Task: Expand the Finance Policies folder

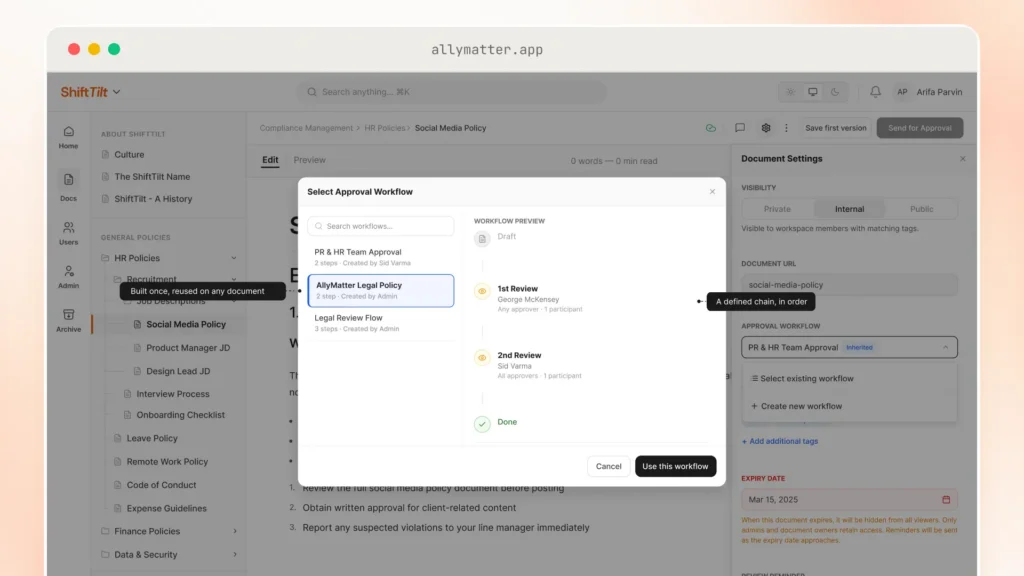Action: coord(234,532)
